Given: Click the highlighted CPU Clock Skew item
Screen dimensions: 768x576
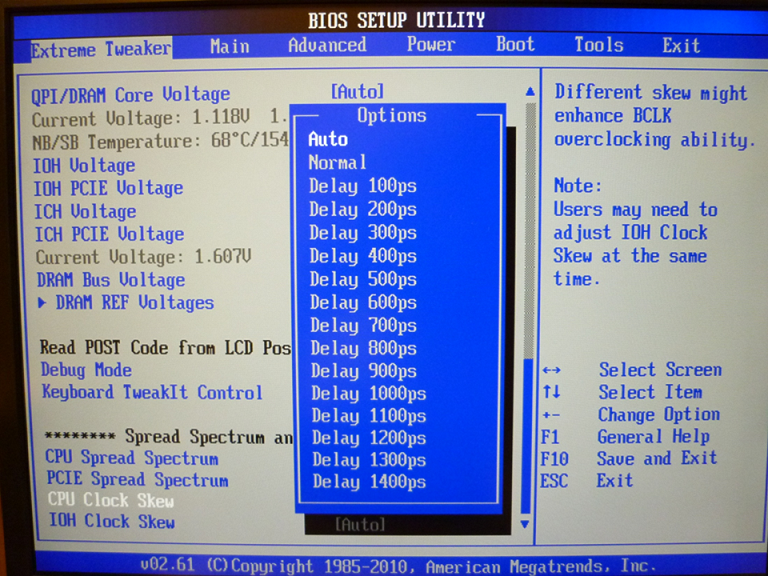Looking at the screenshot, I should [x=111, y=501].
